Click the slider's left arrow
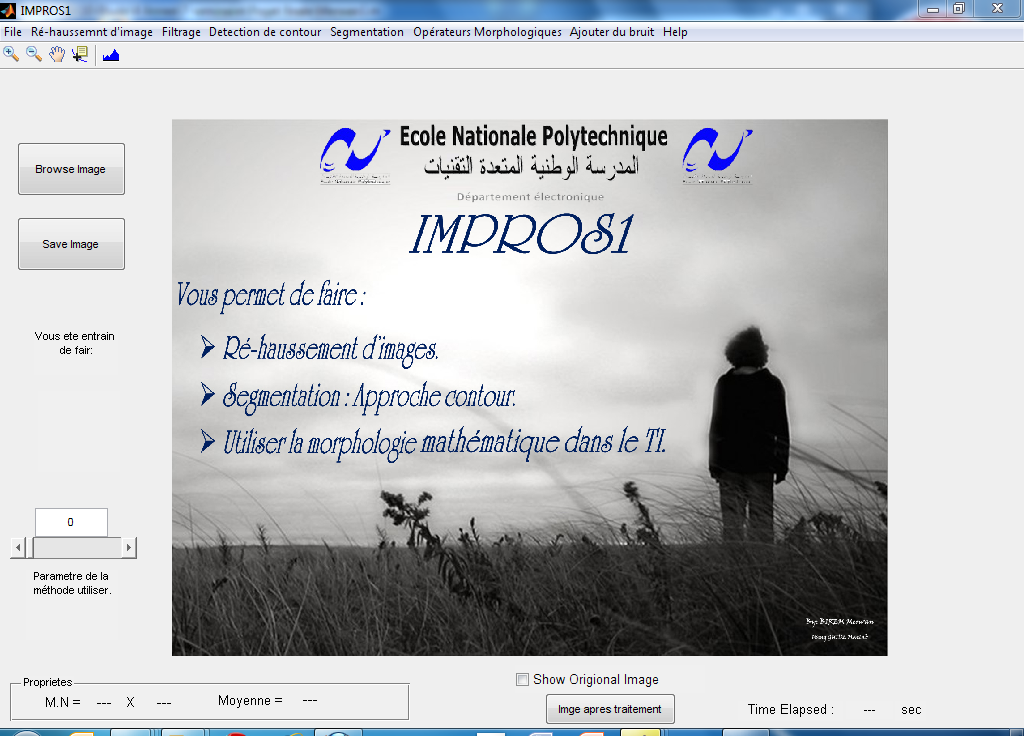 18,547
